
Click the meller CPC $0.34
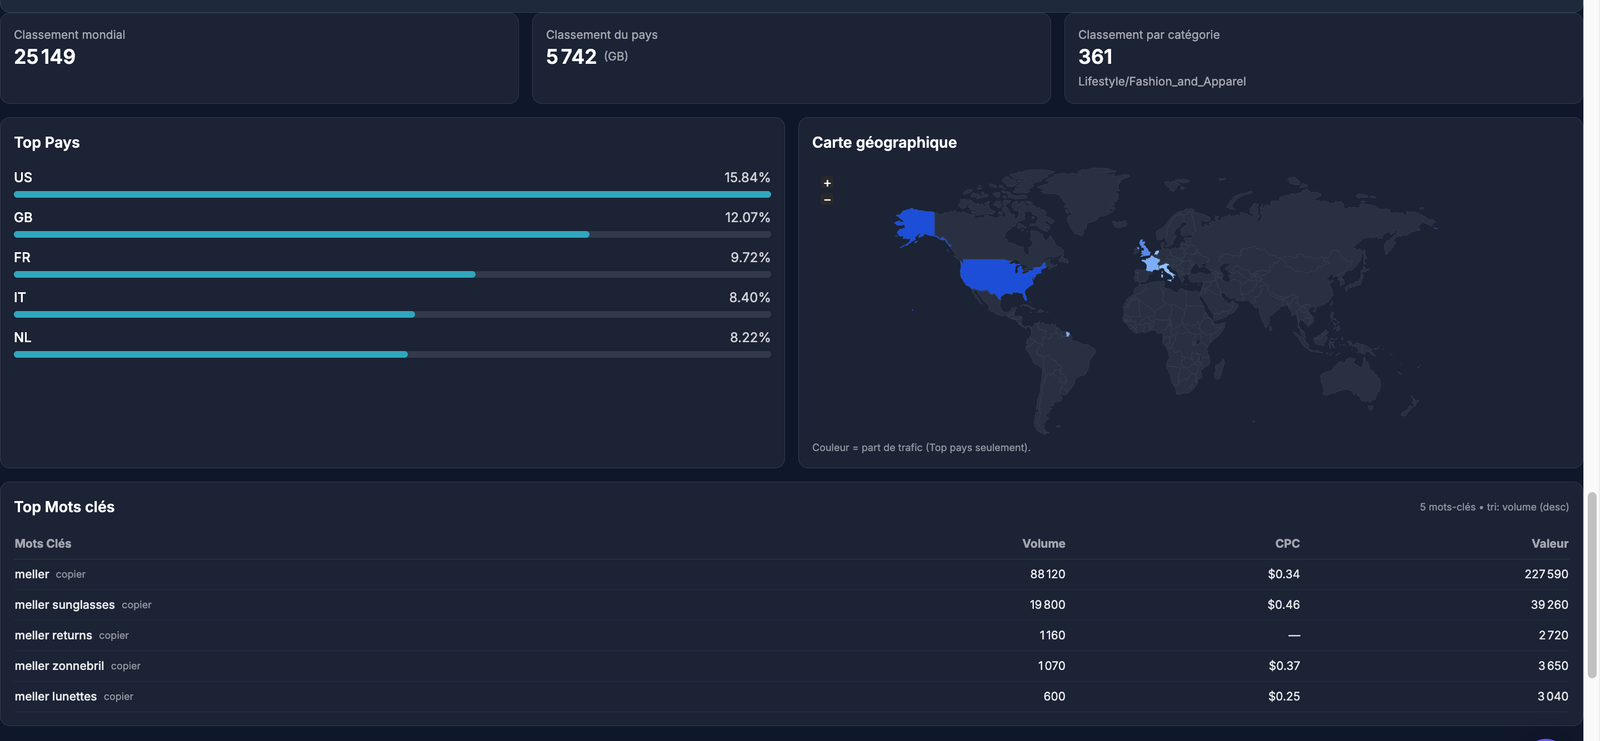click(x=1284, y=574)
